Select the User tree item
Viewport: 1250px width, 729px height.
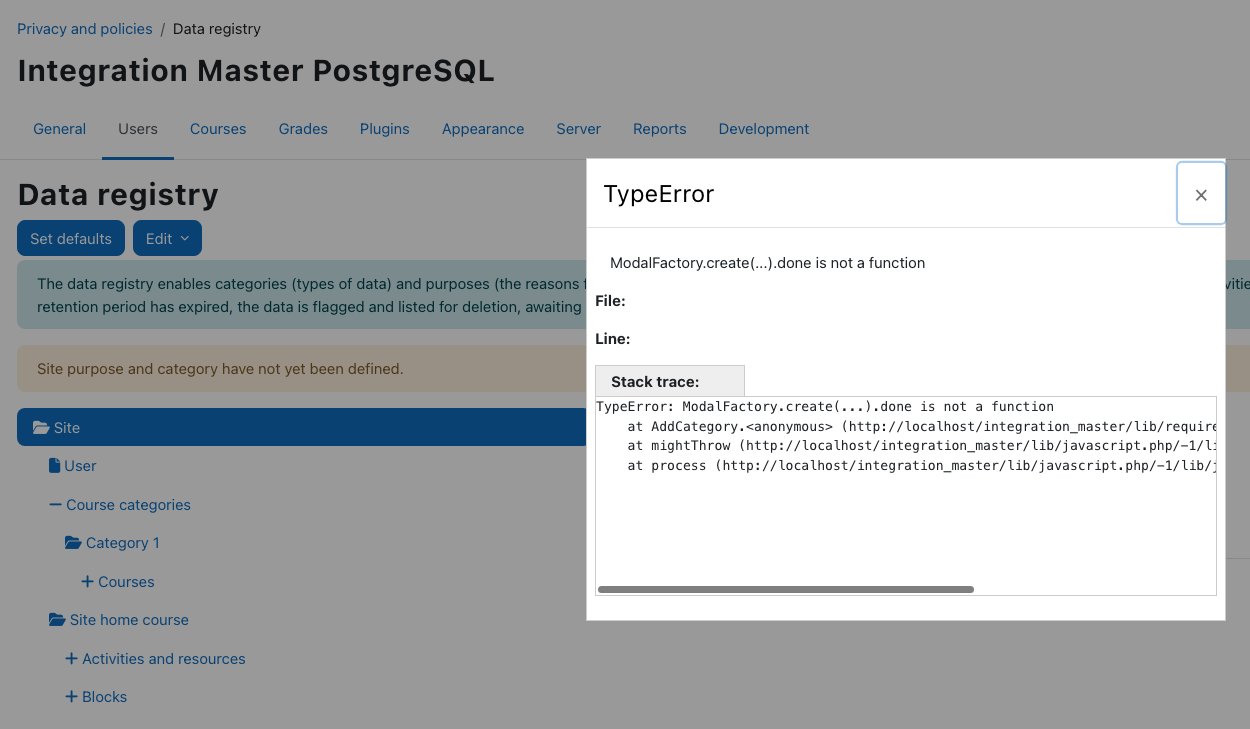(x=80, y=466)
